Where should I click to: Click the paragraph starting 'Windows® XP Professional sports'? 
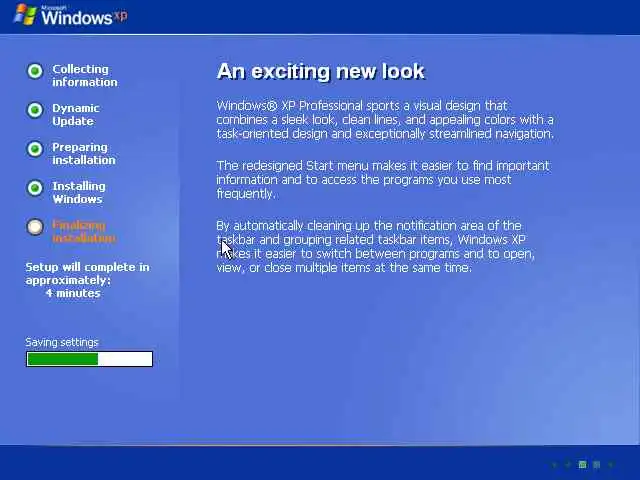pyautogui.click(x=385, y=120)
